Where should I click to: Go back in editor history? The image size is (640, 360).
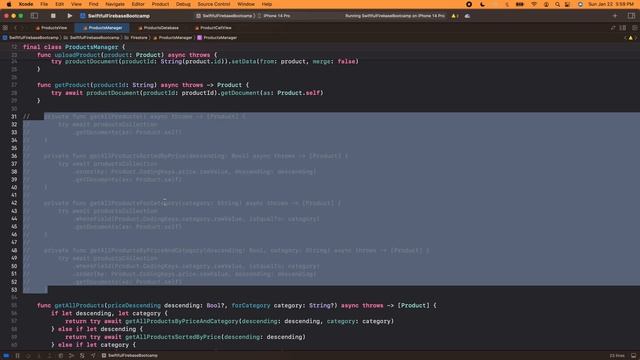click(x=15, y=28)
